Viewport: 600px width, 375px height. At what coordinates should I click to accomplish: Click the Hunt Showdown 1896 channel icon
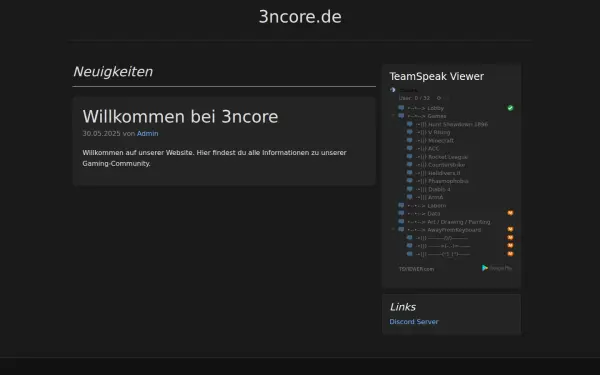409,124
